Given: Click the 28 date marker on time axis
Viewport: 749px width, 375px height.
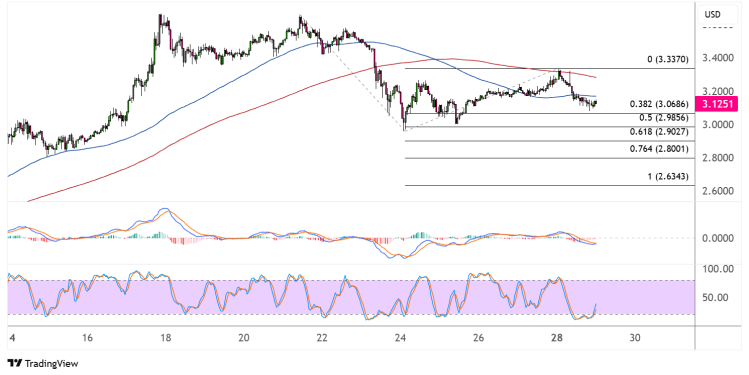Looking at the screenshot, I should [x=556, y=338].
